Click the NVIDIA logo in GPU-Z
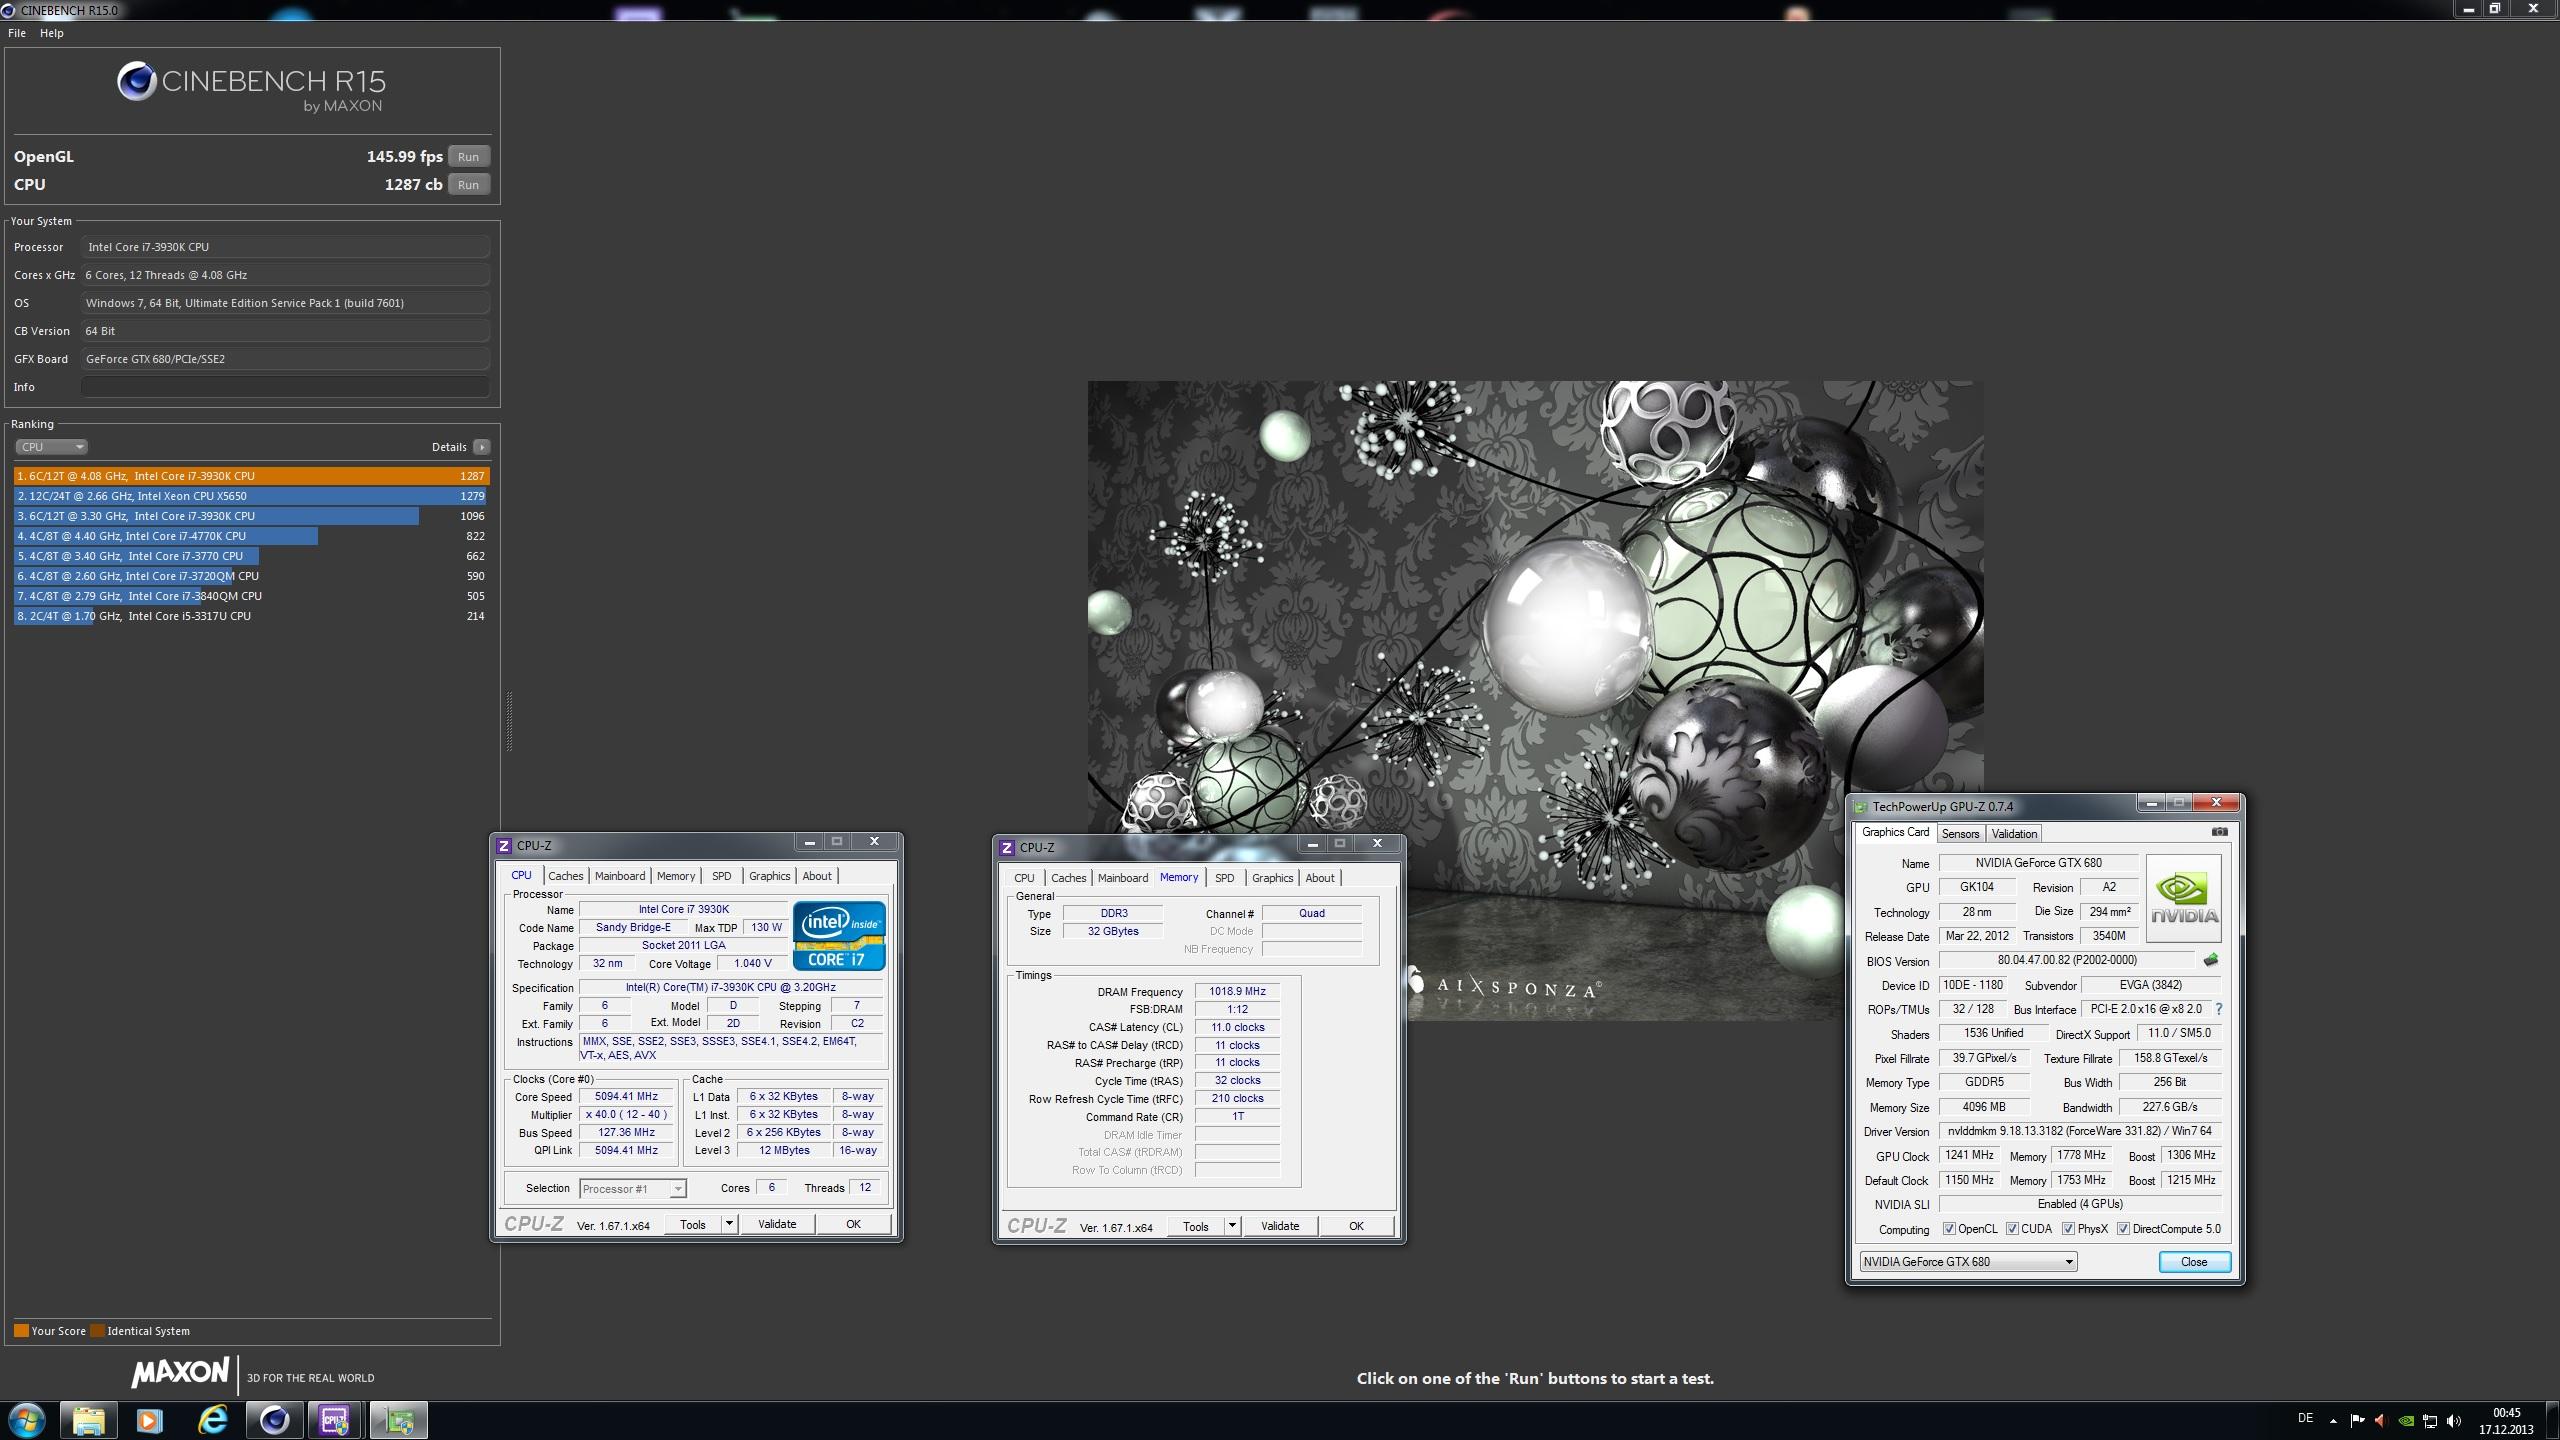Image resolution: width=2560 pixels, height=1440 pixels. click(2184, 897)
